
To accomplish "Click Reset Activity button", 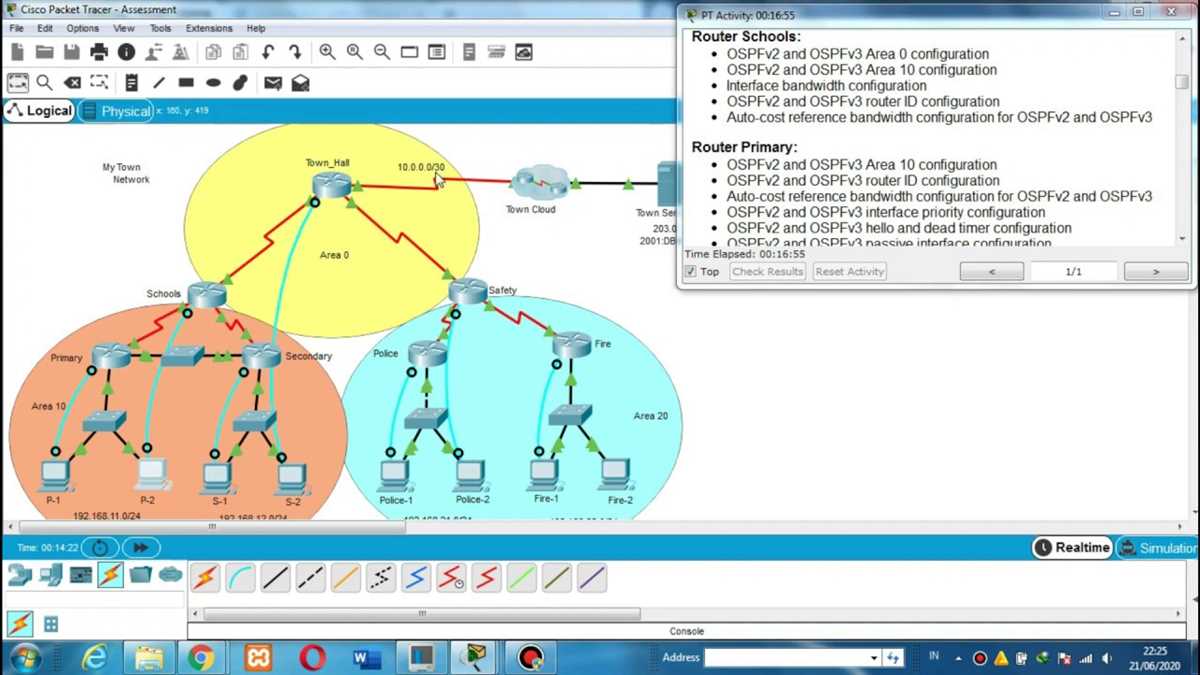I will (850, 272).
